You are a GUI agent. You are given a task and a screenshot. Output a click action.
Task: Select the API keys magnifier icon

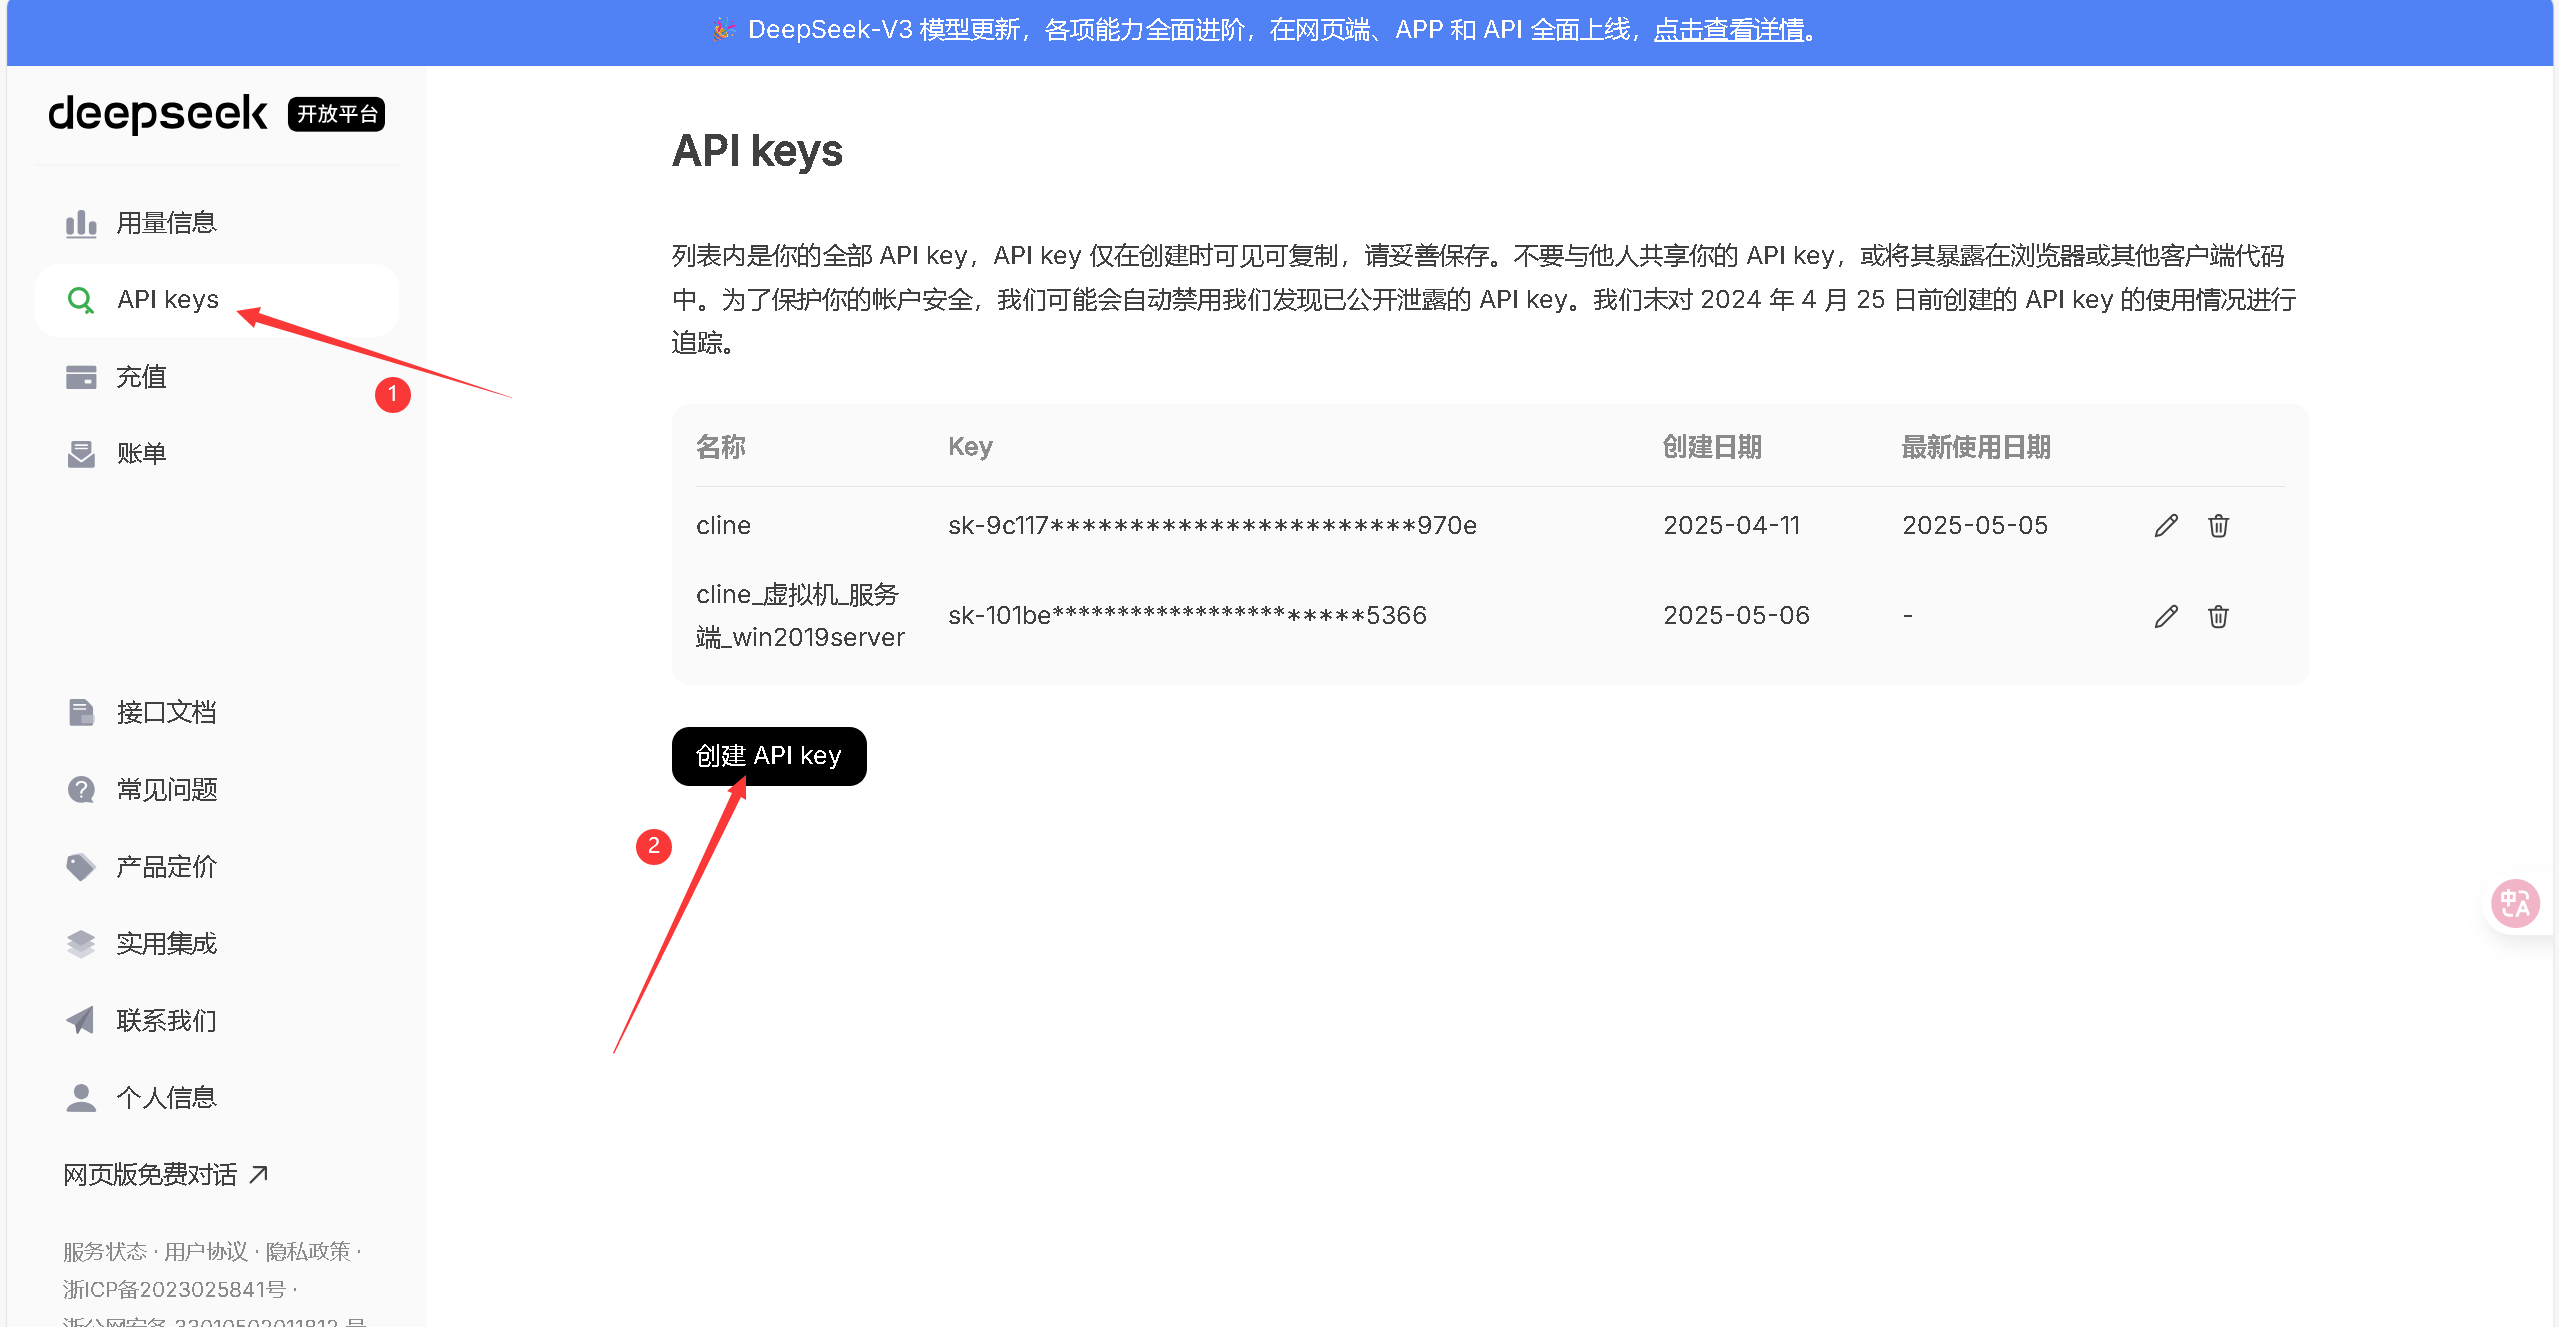80,299
